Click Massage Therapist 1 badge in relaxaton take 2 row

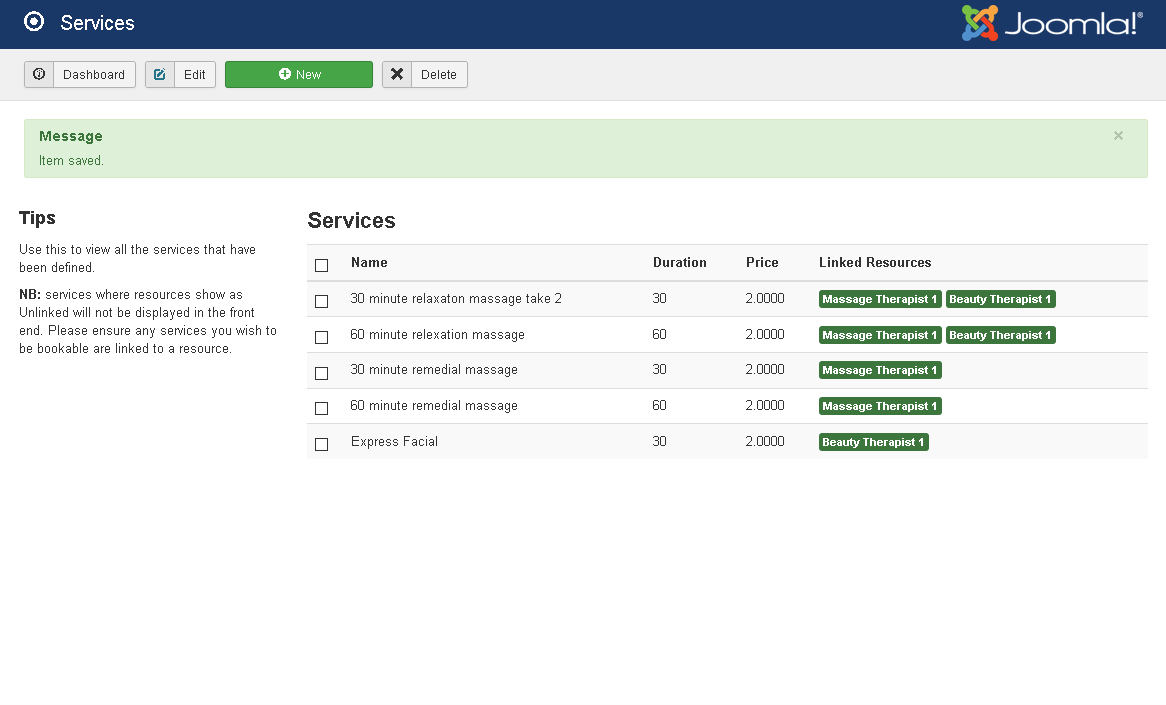(x=880, y=299)
